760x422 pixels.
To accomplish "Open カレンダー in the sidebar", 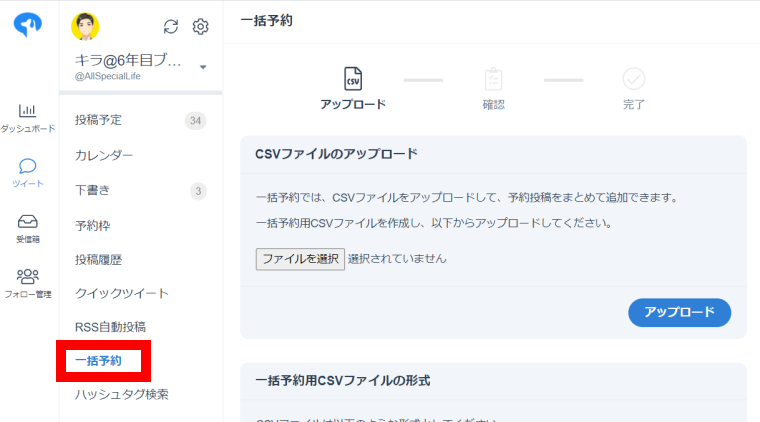I will (x=104, y=155).
